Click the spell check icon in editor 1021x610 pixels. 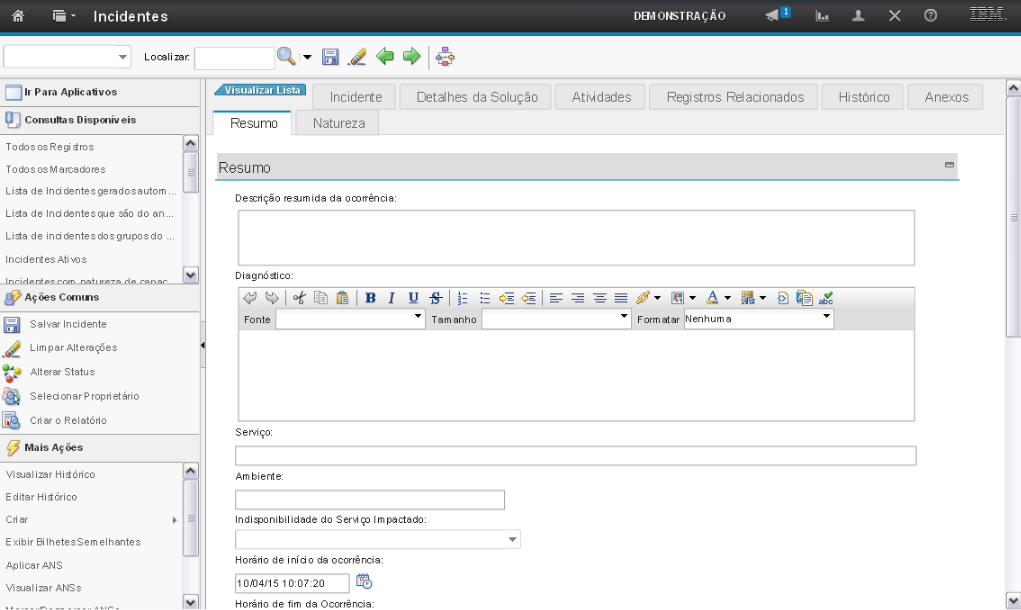tap(826, 297)
